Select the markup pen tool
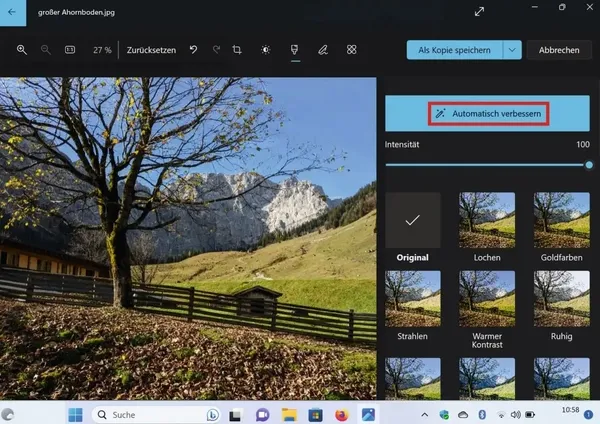 (x=322, y=50)
